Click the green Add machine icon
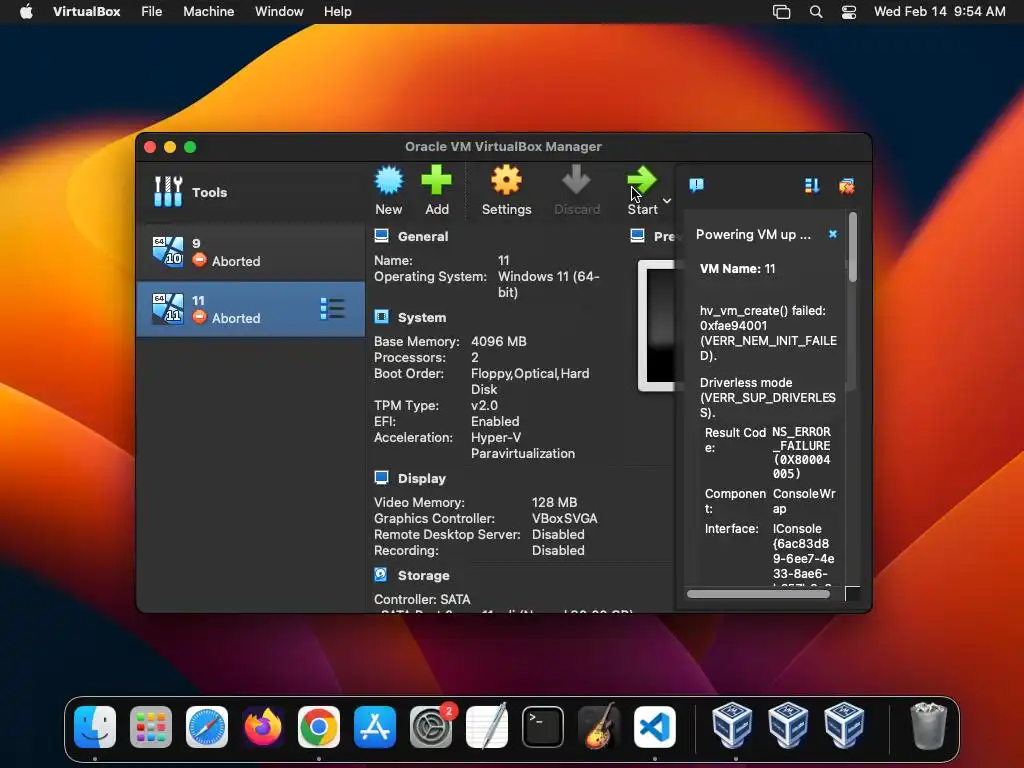The width and height of the screenshot is (1024, 768). [x=436, y=181]
